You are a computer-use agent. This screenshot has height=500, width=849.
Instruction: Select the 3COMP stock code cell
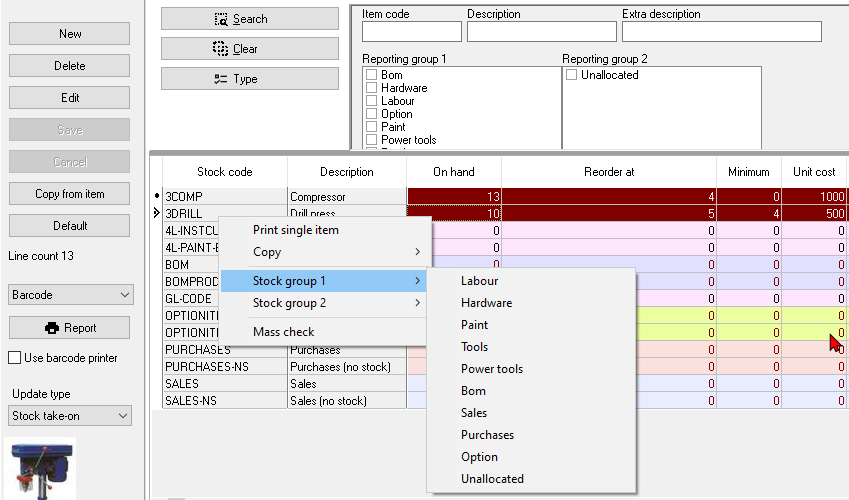(x=225, y=196)
